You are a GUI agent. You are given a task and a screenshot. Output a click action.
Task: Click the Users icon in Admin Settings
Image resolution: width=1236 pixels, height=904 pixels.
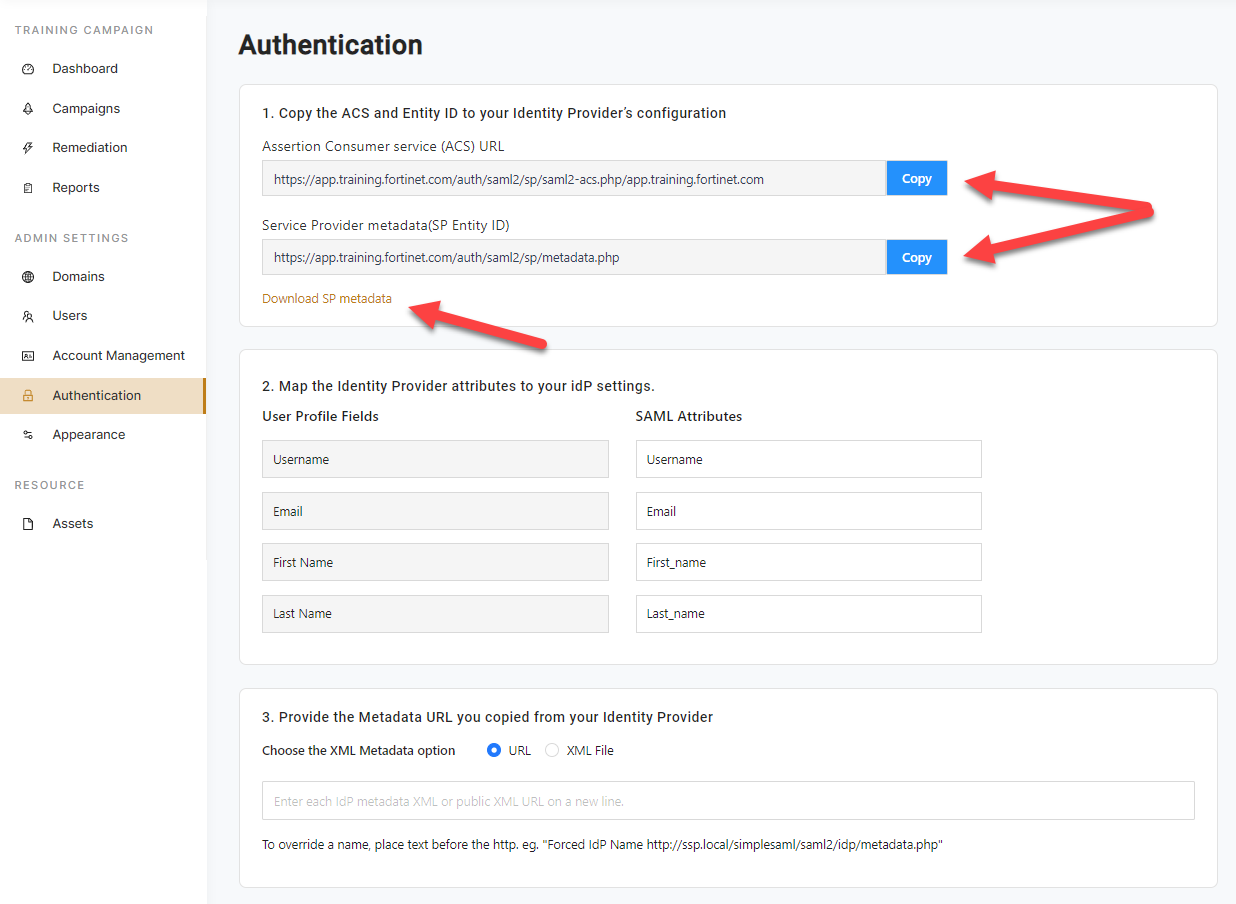29,315
